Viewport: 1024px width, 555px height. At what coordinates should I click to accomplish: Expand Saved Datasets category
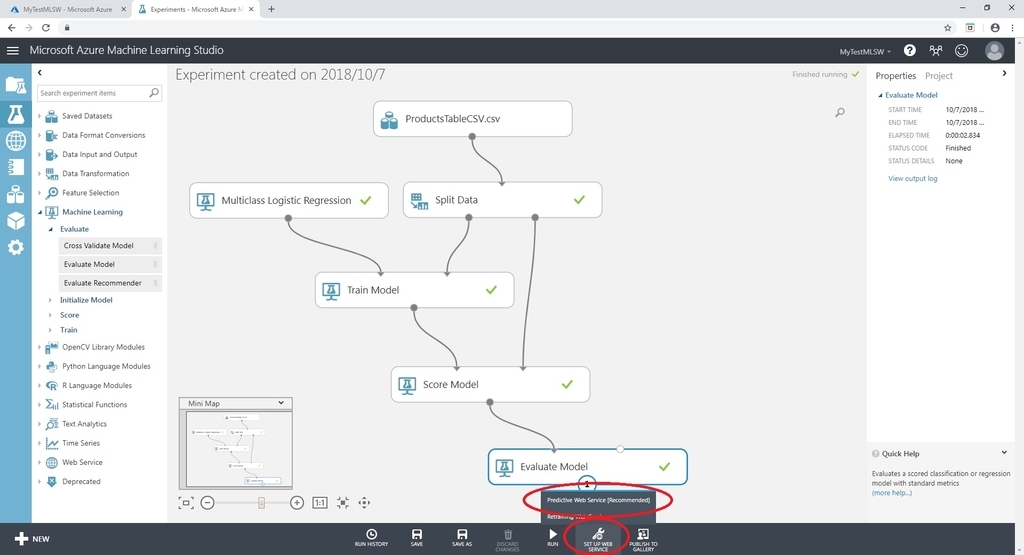(x=39, y=116)
